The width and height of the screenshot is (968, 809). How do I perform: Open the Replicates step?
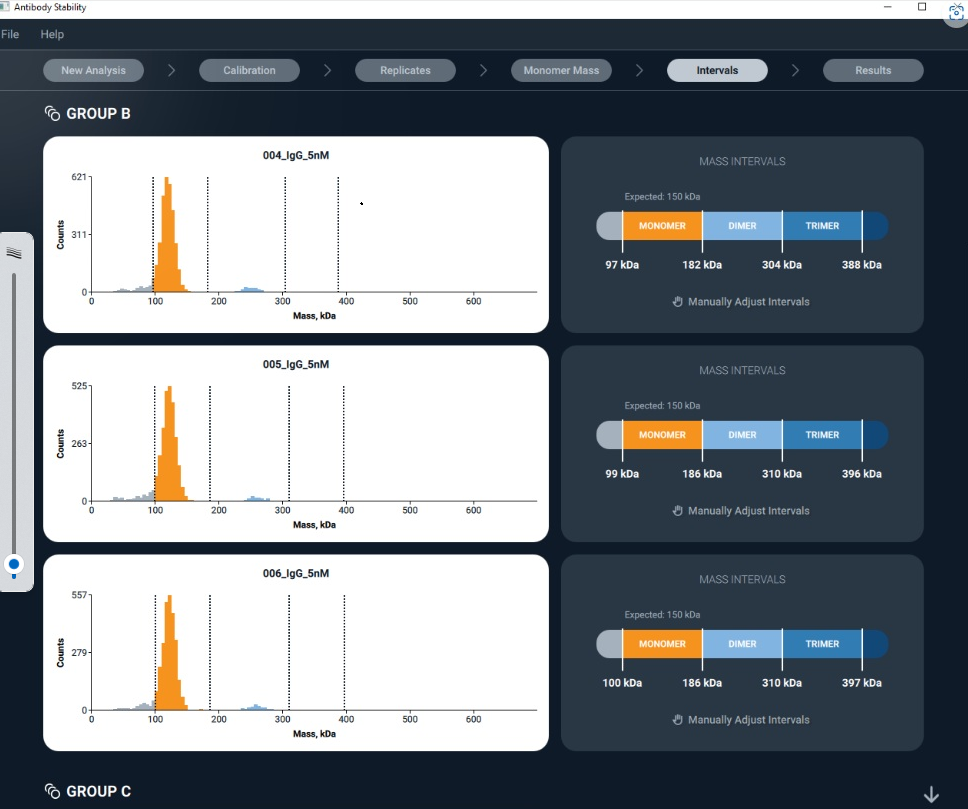click(x=405, y=70)
